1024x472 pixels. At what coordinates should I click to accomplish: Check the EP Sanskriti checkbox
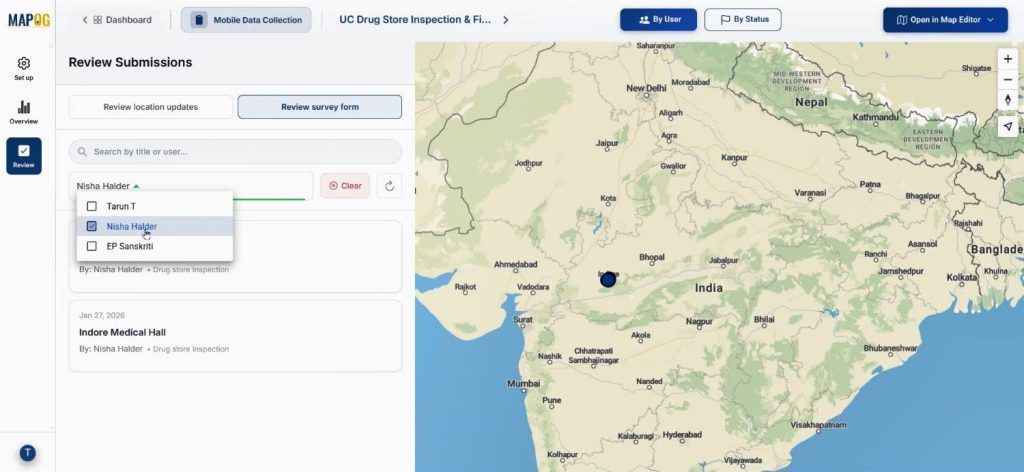91,246
